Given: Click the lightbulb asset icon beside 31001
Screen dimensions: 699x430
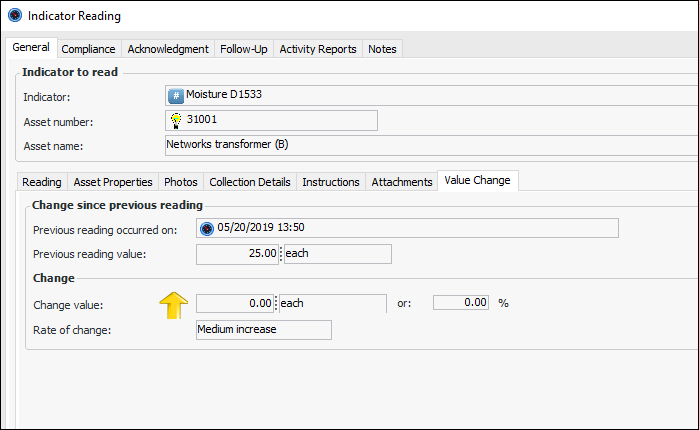Looking at the screenshot, I should point(176,120).
